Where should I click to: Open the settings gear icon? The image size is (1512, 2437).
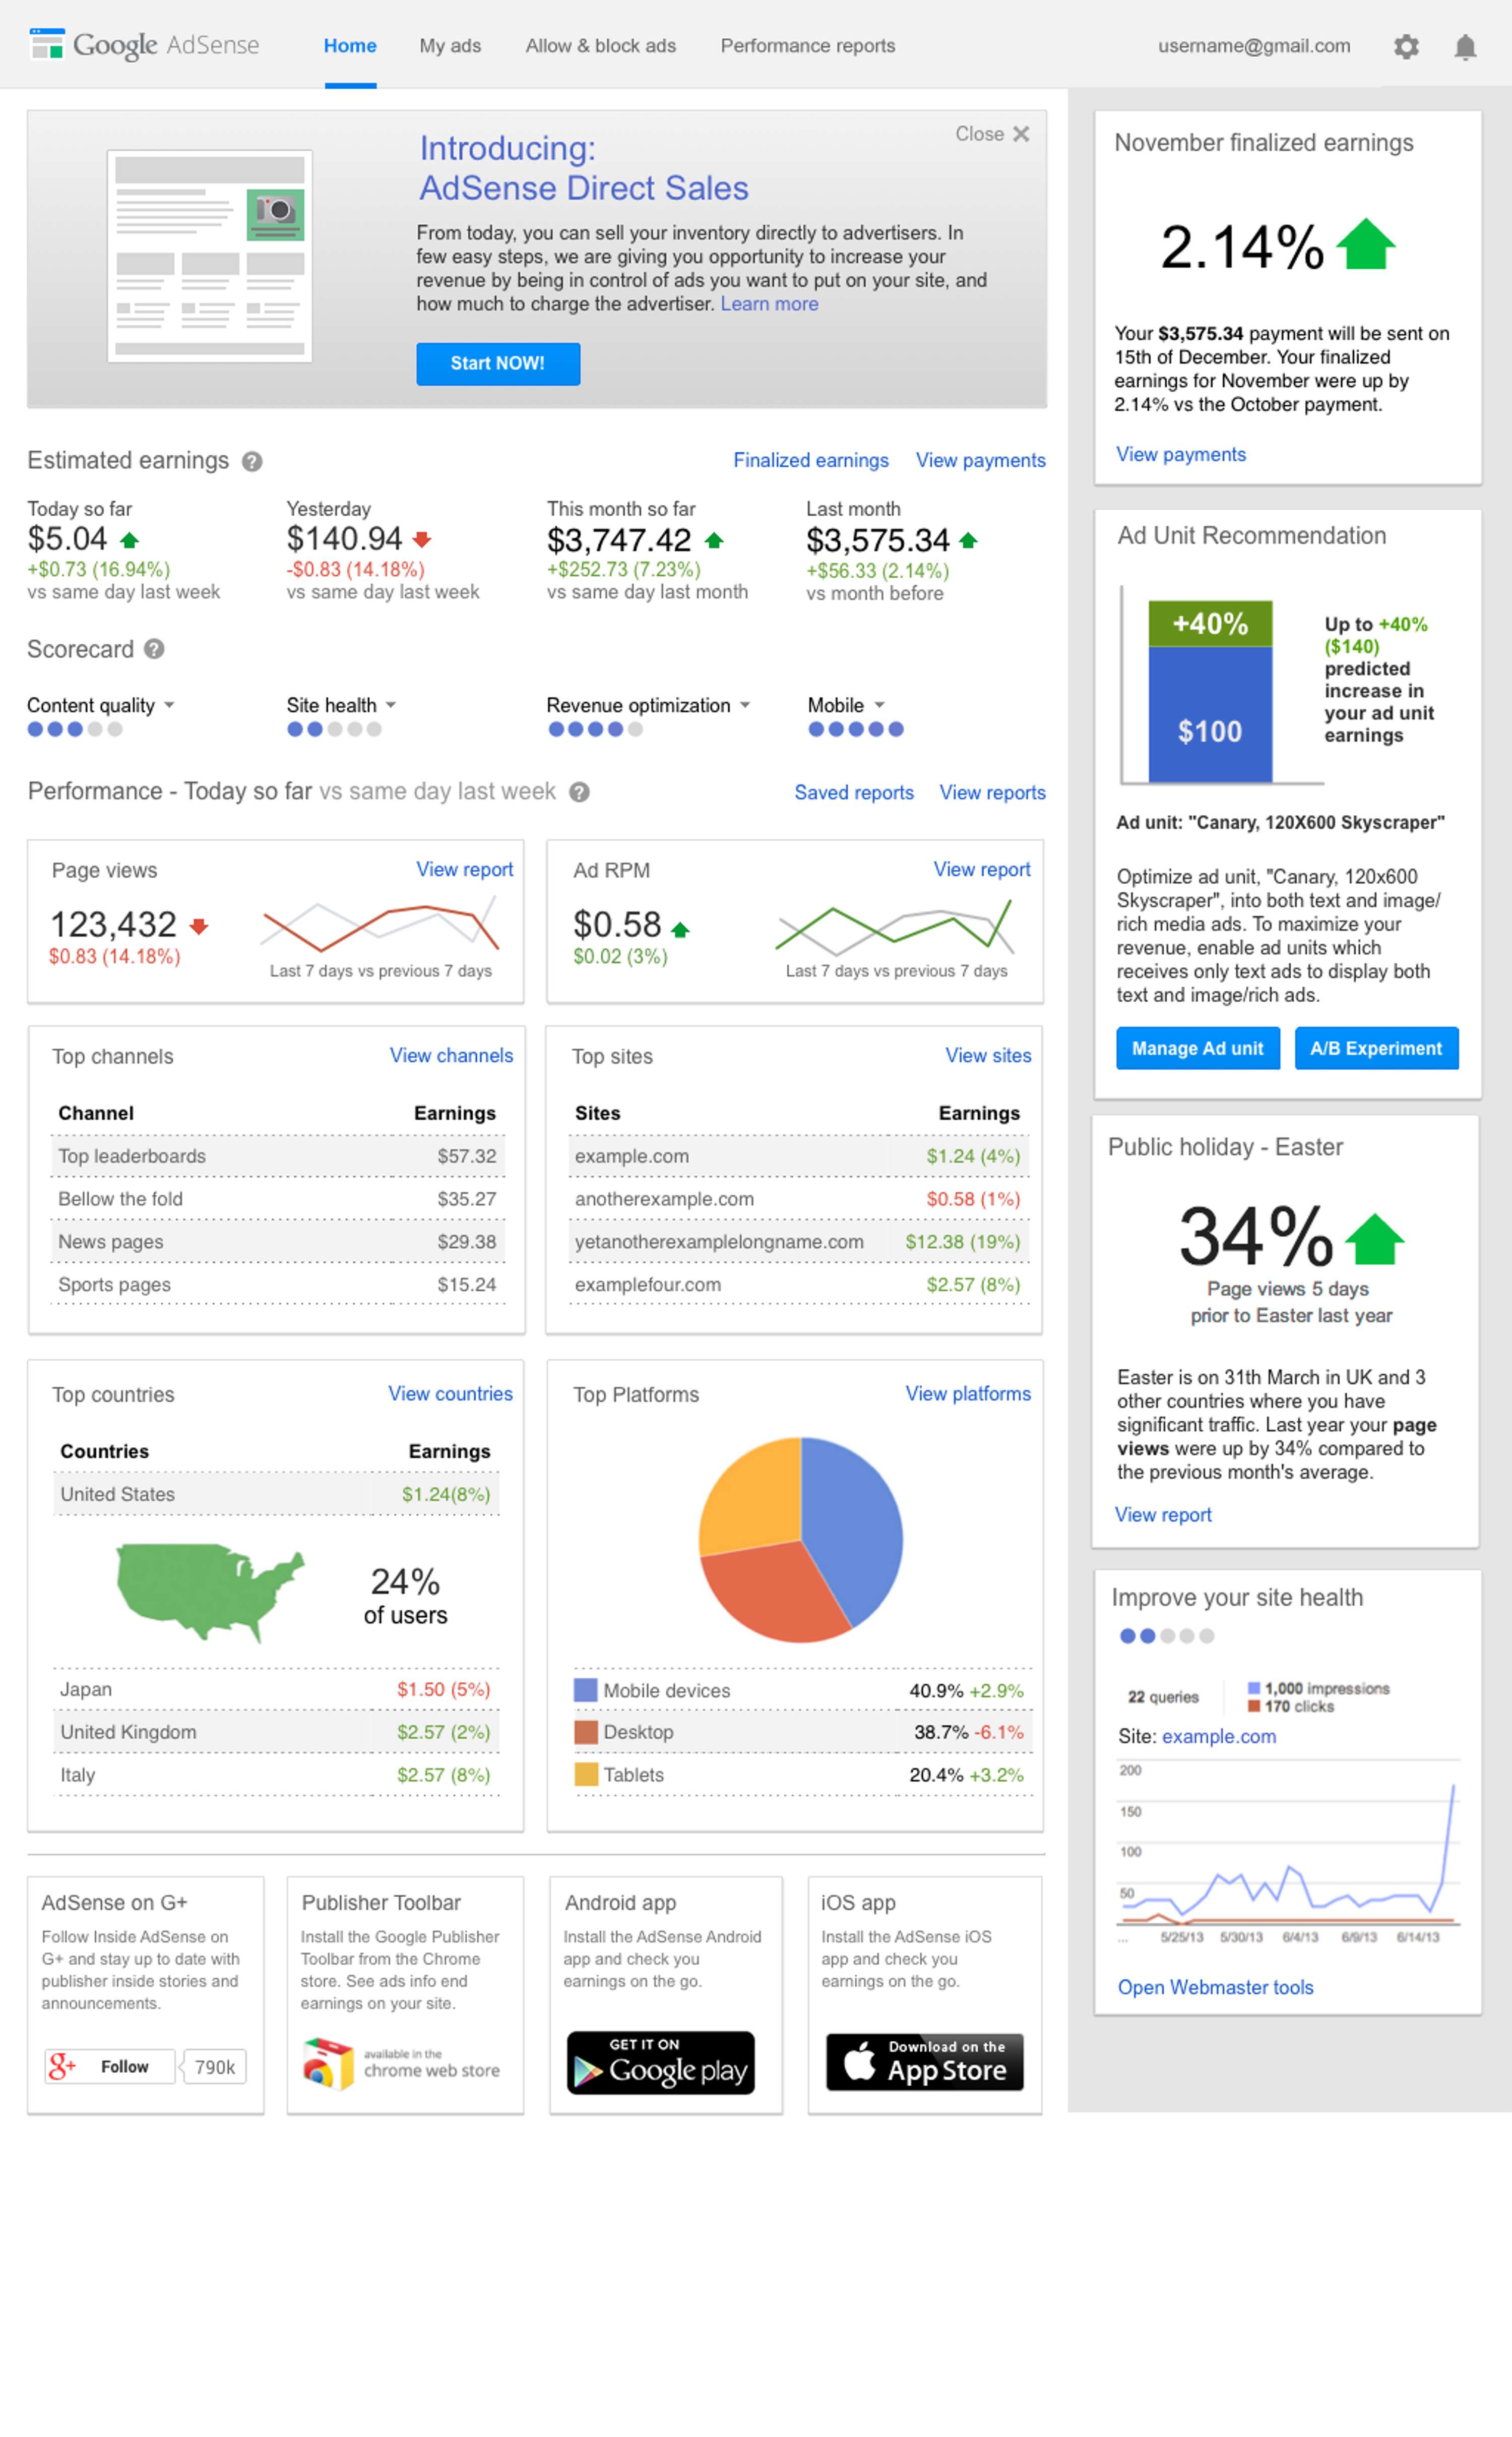point(1406,47)
